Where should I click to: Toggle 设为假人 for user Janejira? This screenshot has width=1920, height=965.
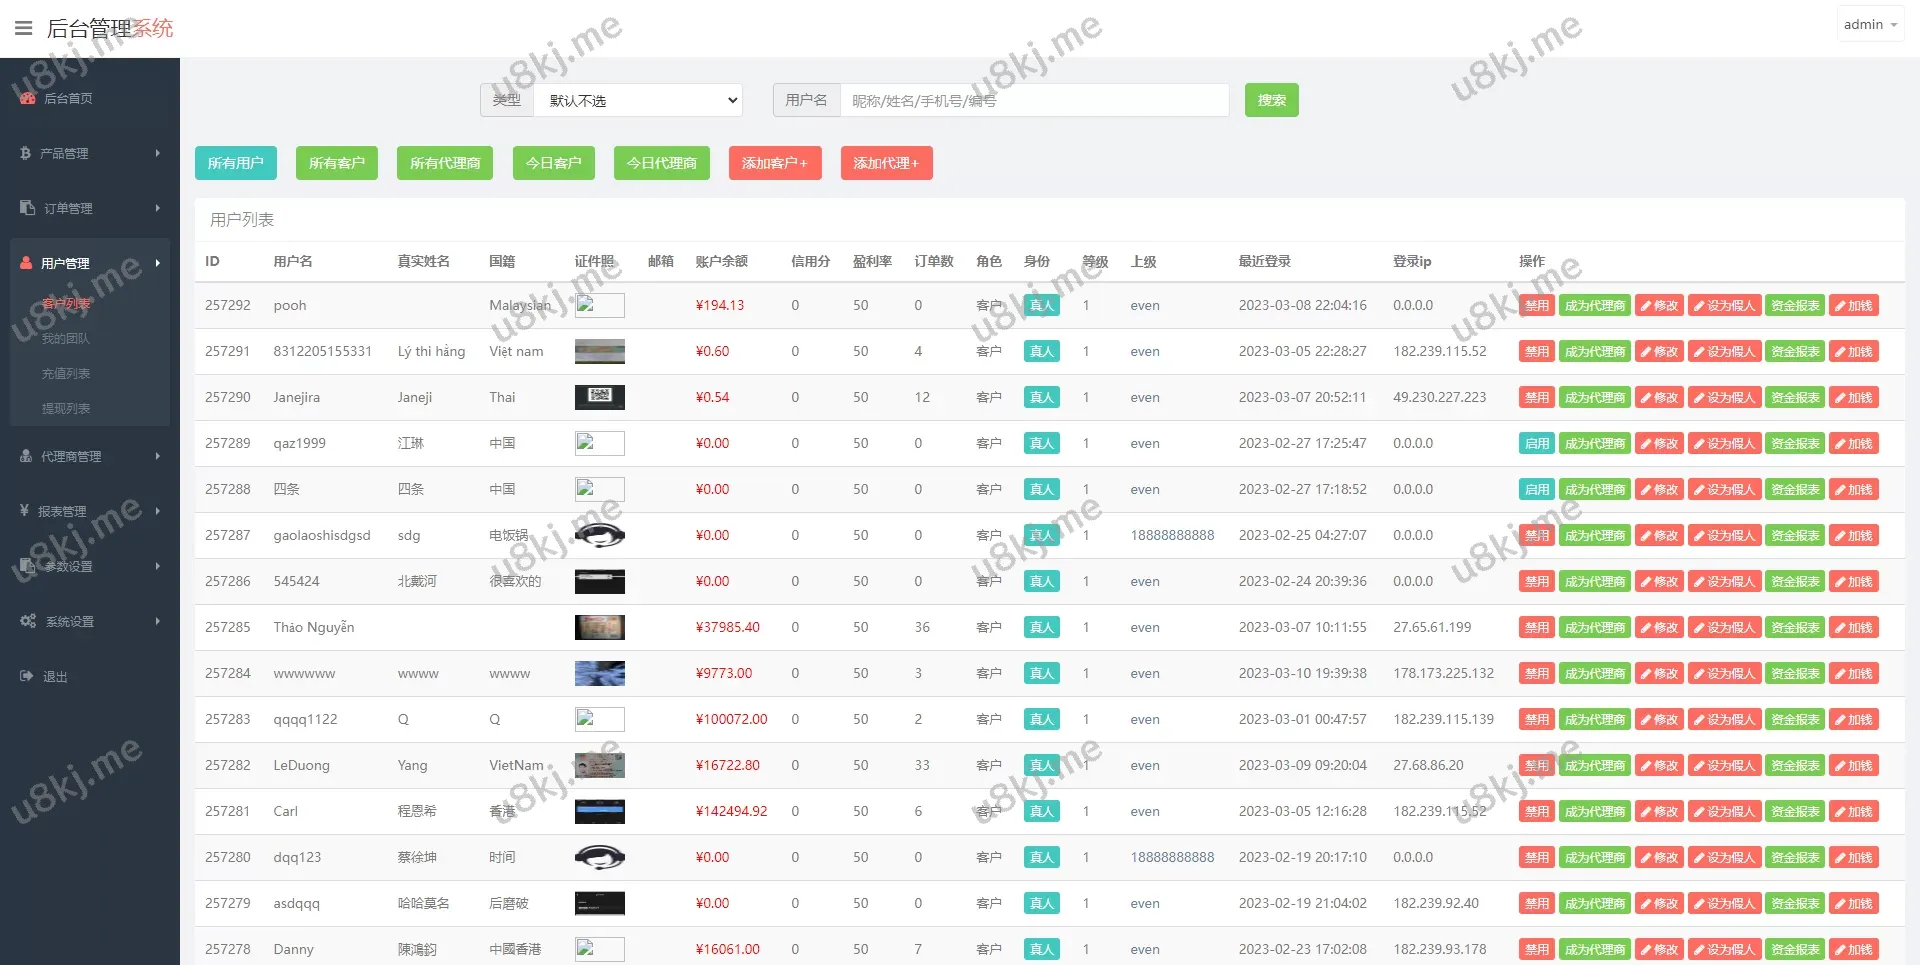pos(1724,398)
